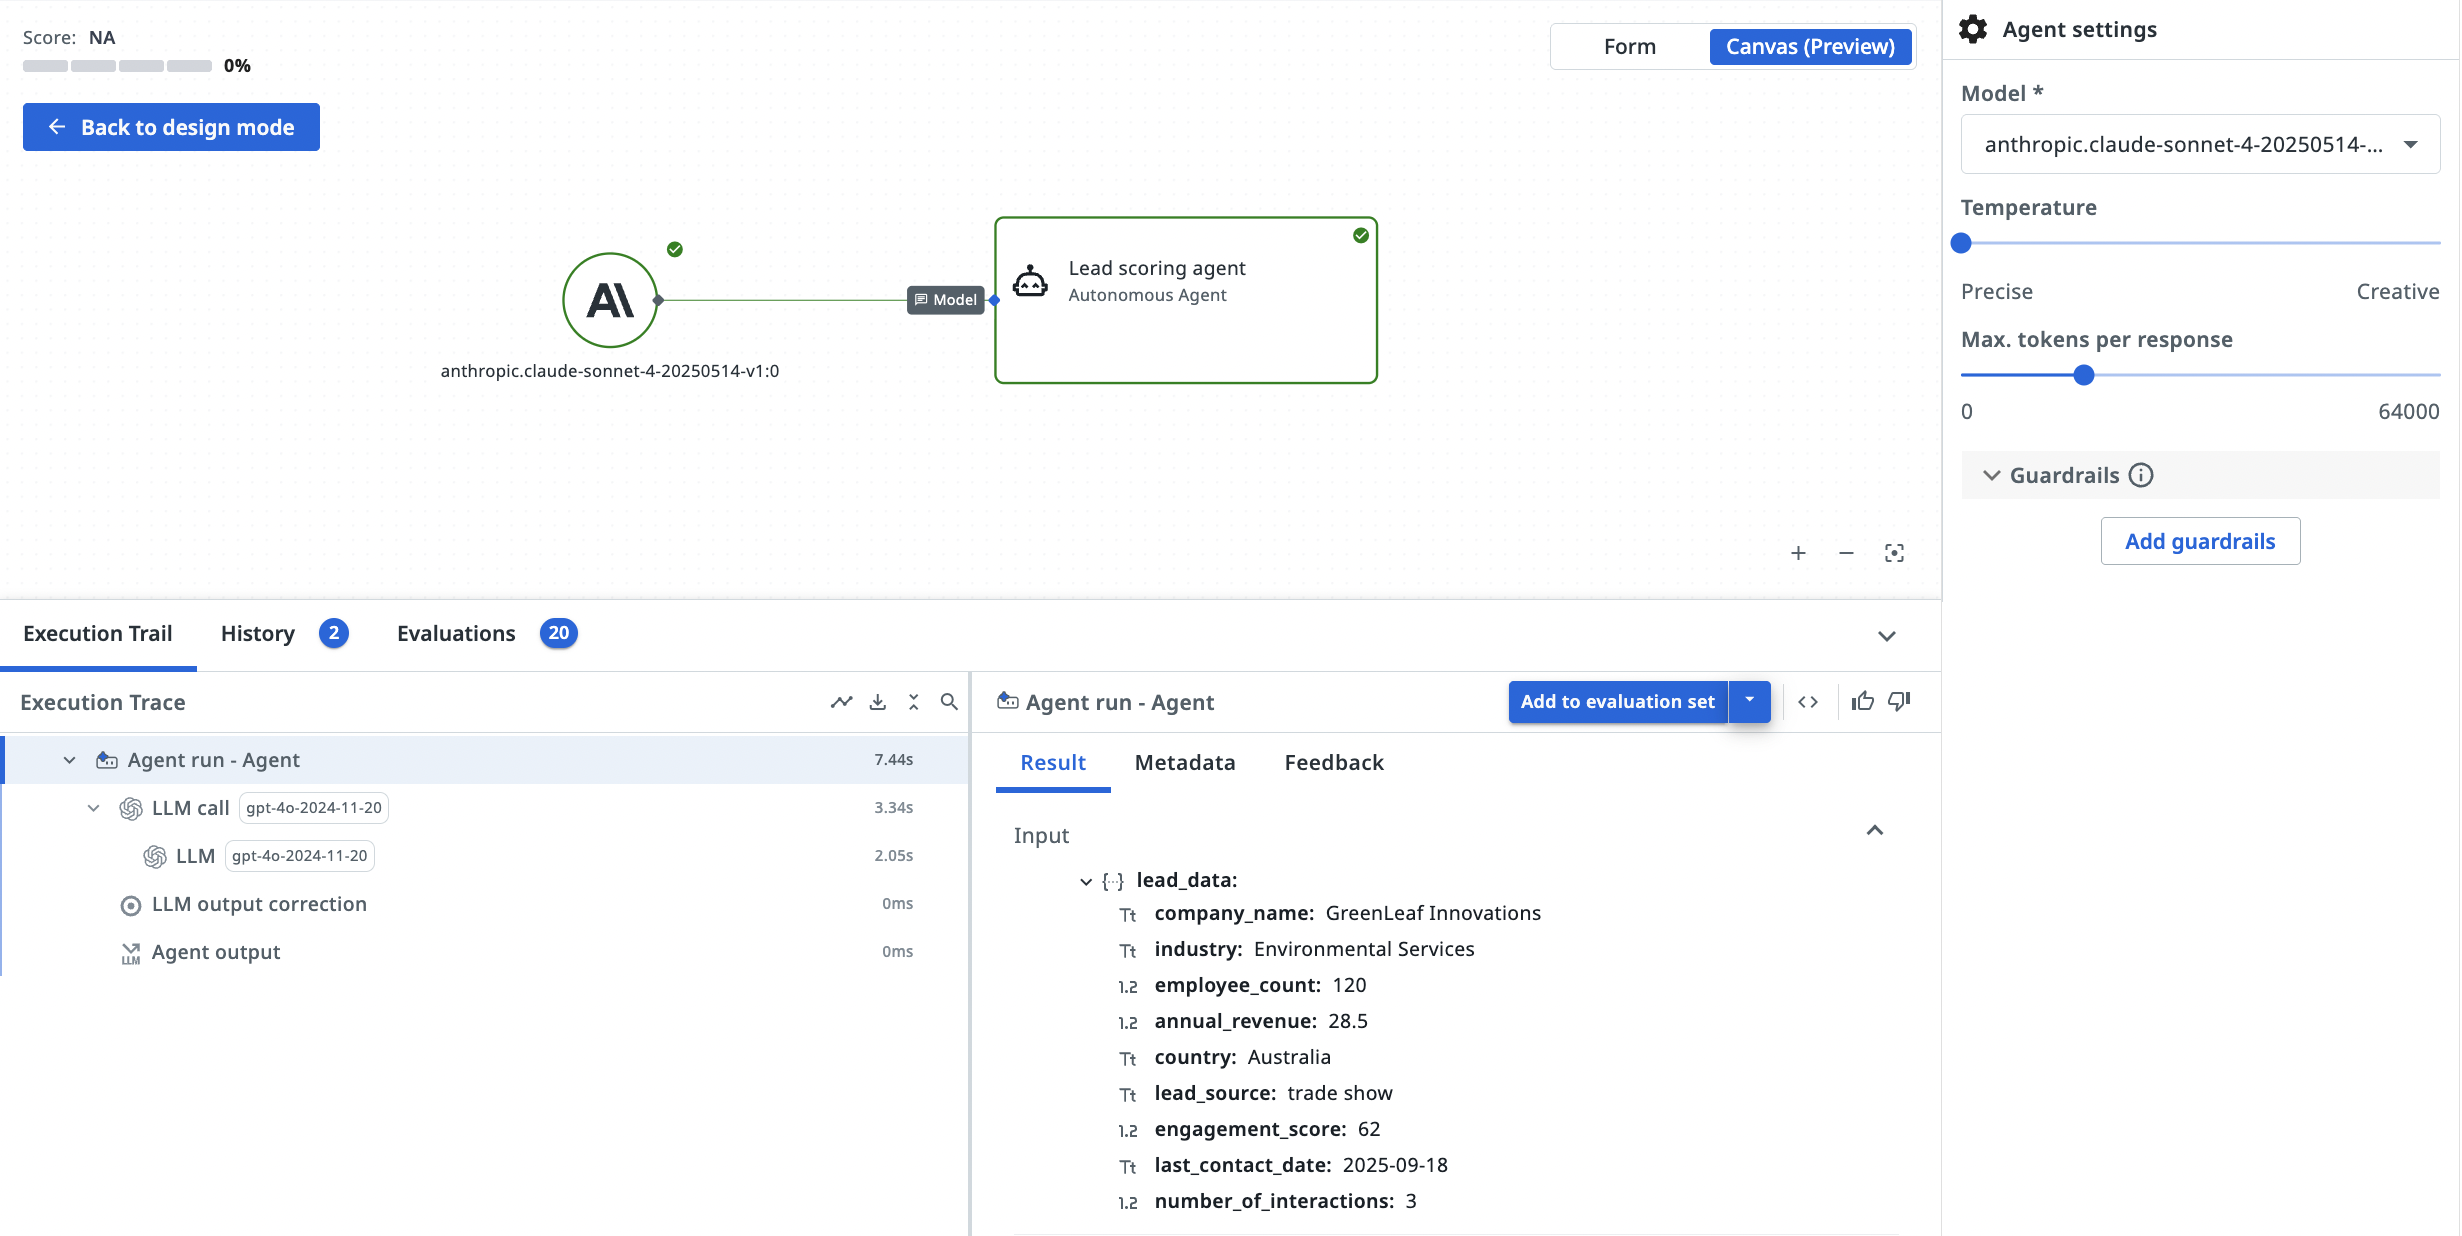Click the search icon in Execution Trace
The height and width of the screenshot is (1236, 2462).
tap(949, 702)
